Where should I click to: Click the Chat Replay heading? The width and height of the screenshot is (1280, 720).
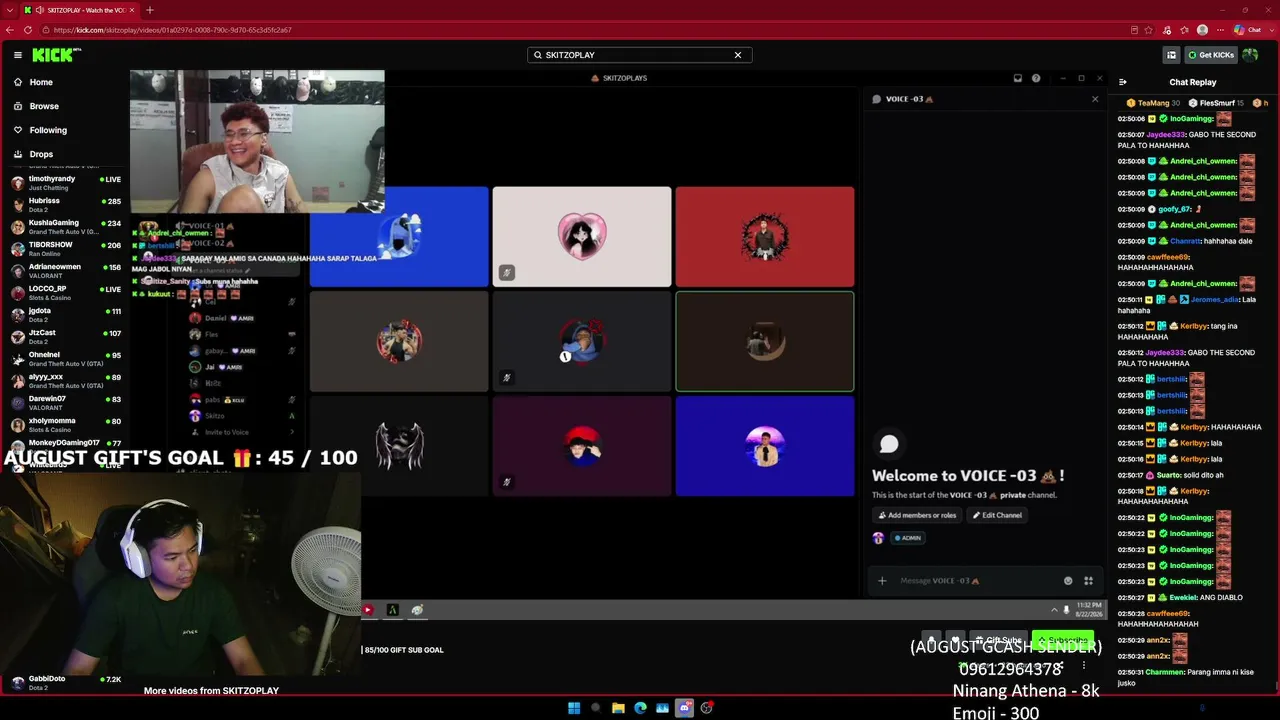click(x=1193, y=82)
